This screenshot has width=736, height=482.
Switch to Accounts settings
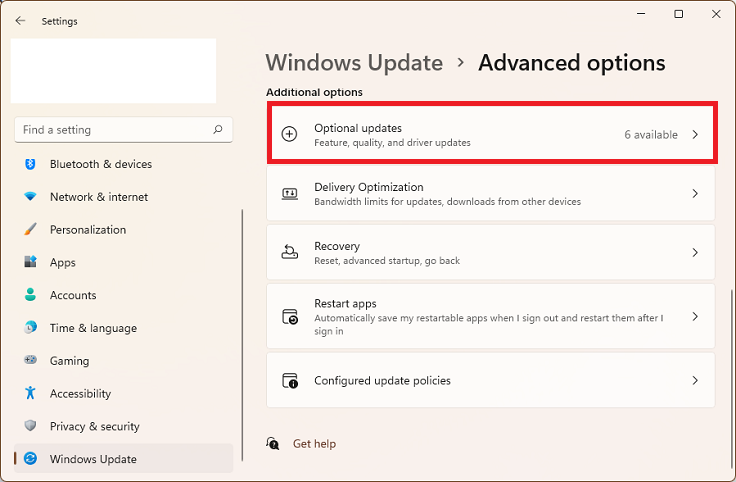tap(123, 295)
